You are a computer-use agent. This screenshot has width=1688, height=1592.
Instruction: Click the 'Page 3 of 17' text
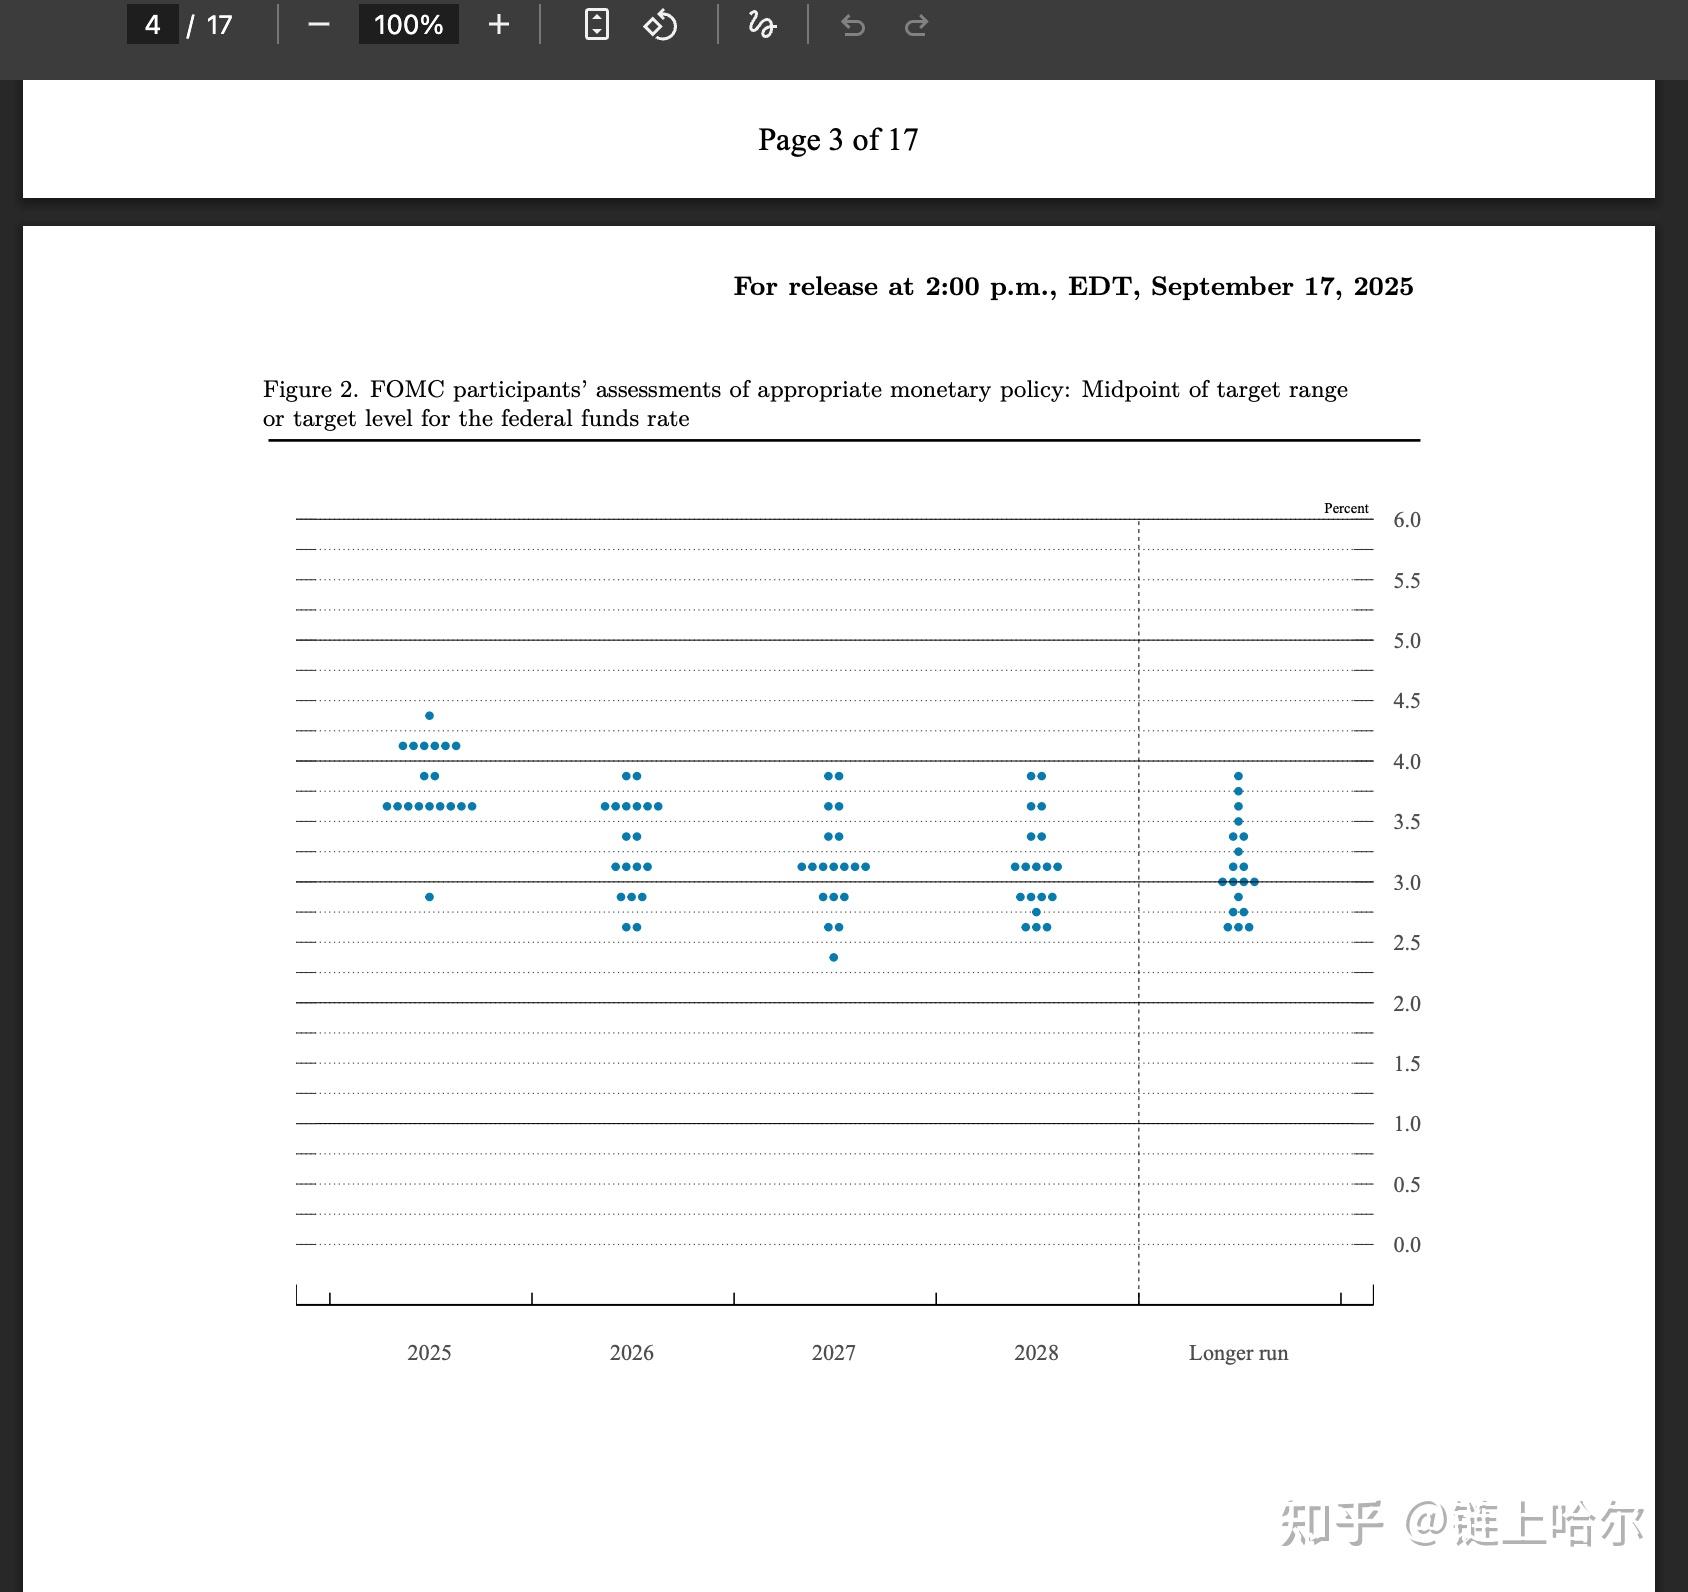tap(838, 140)
